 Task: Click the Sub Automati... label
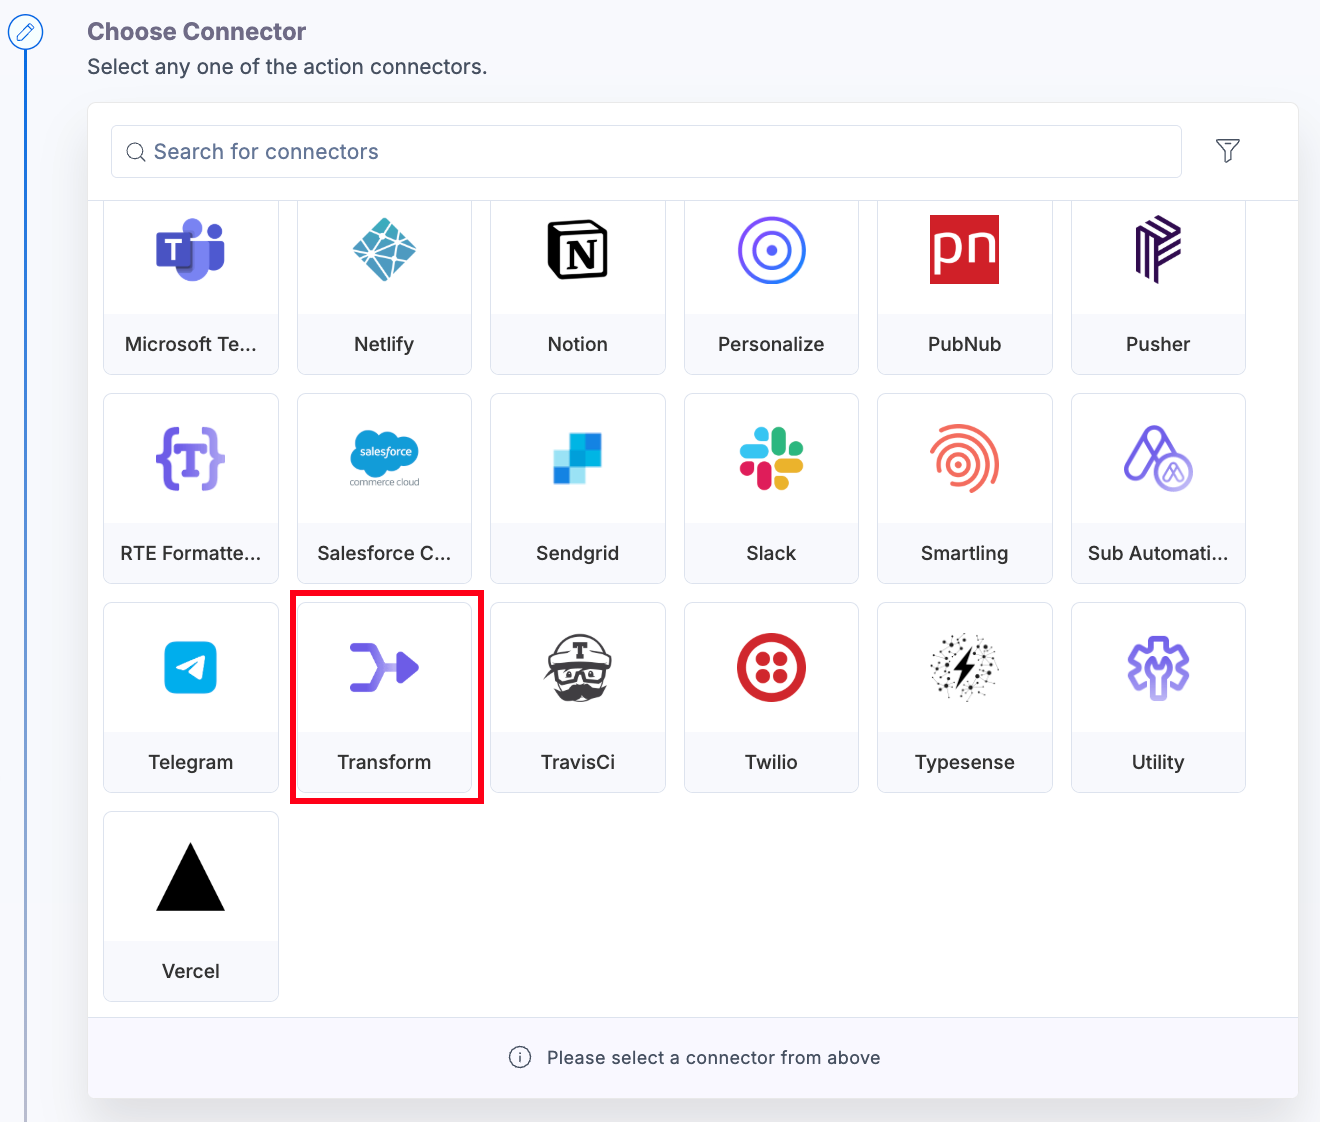click(1158, 553)
